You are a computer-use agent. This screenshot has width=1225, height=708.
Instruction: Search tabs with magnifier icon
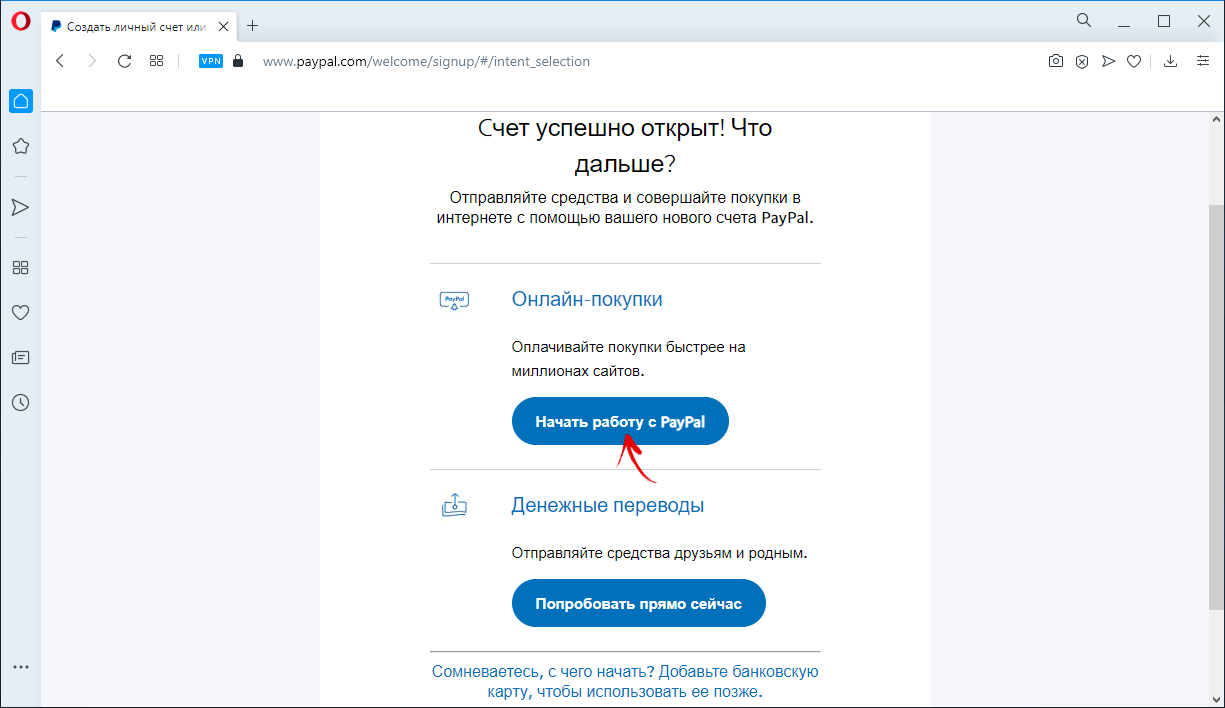tap(1084, 20)
